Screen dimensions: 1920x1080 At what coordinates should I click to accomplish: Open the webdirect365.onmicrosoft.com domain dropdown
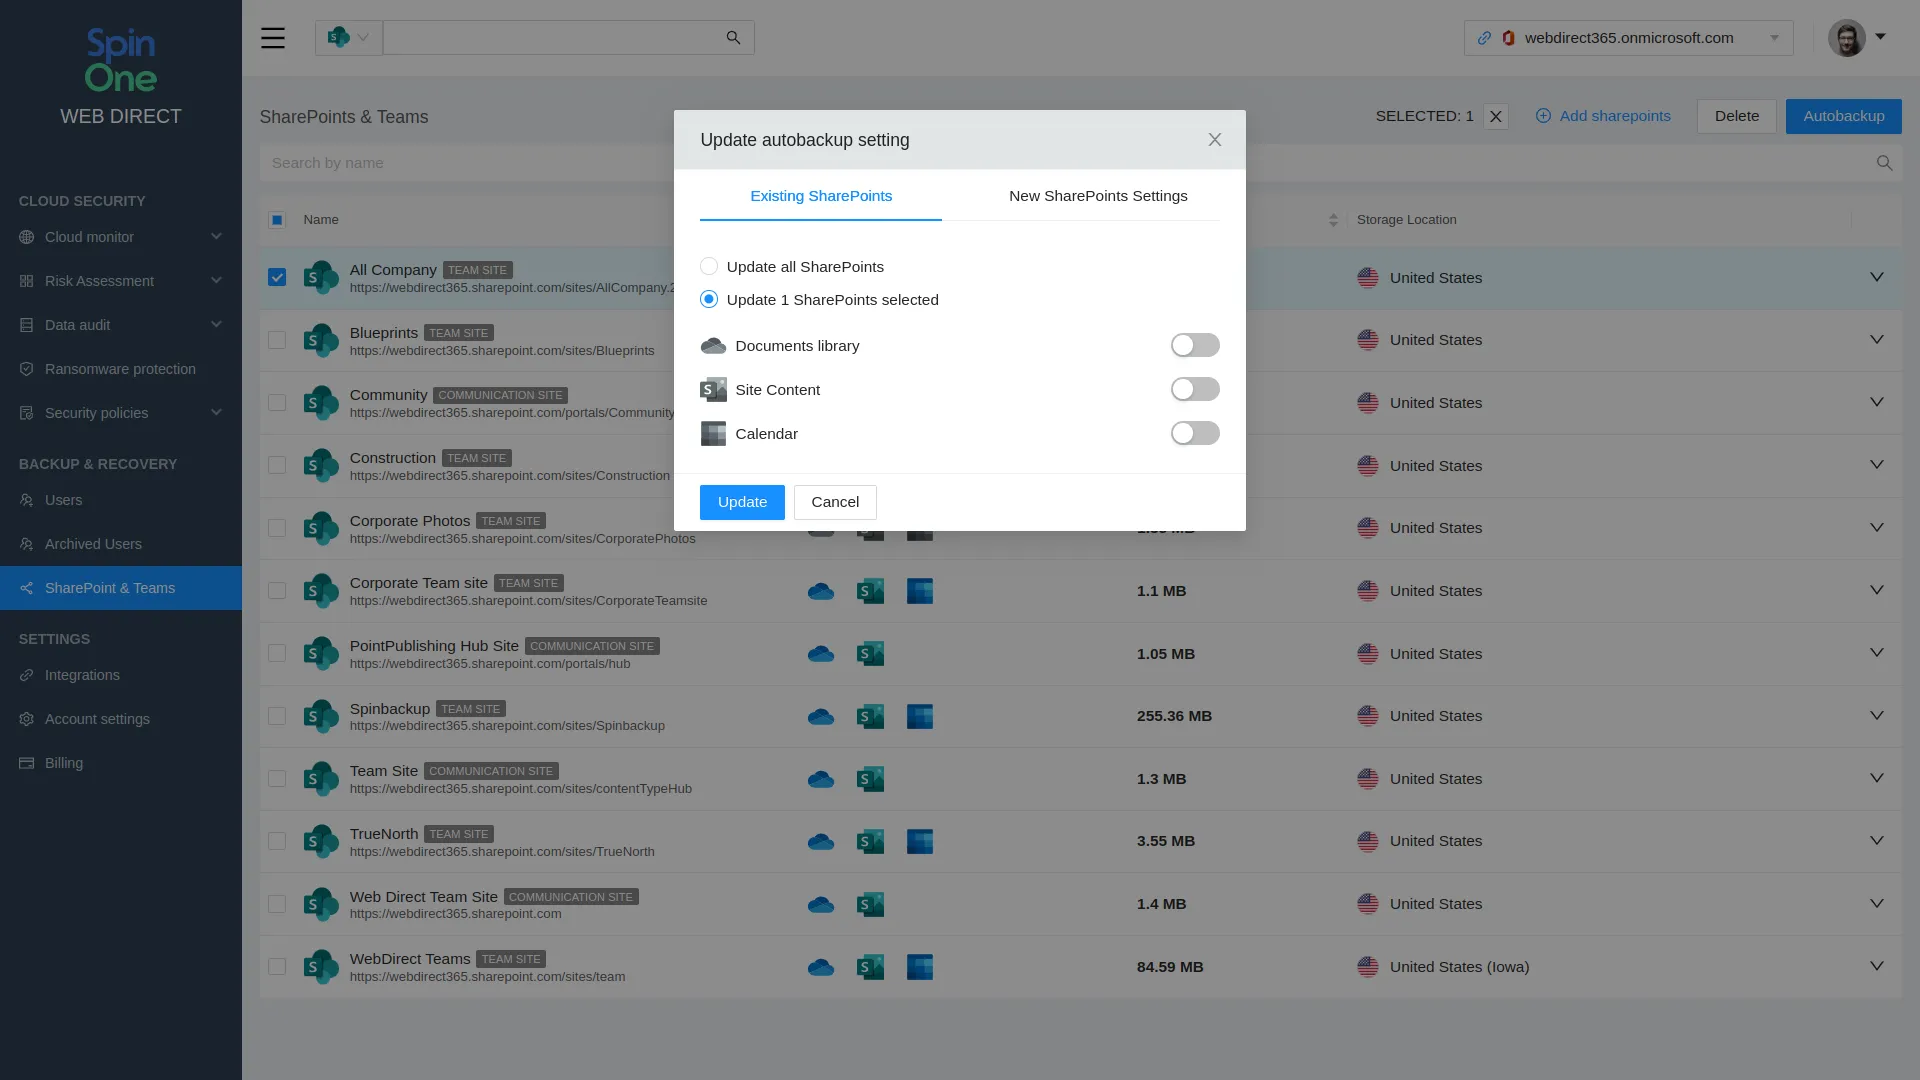1775,38
